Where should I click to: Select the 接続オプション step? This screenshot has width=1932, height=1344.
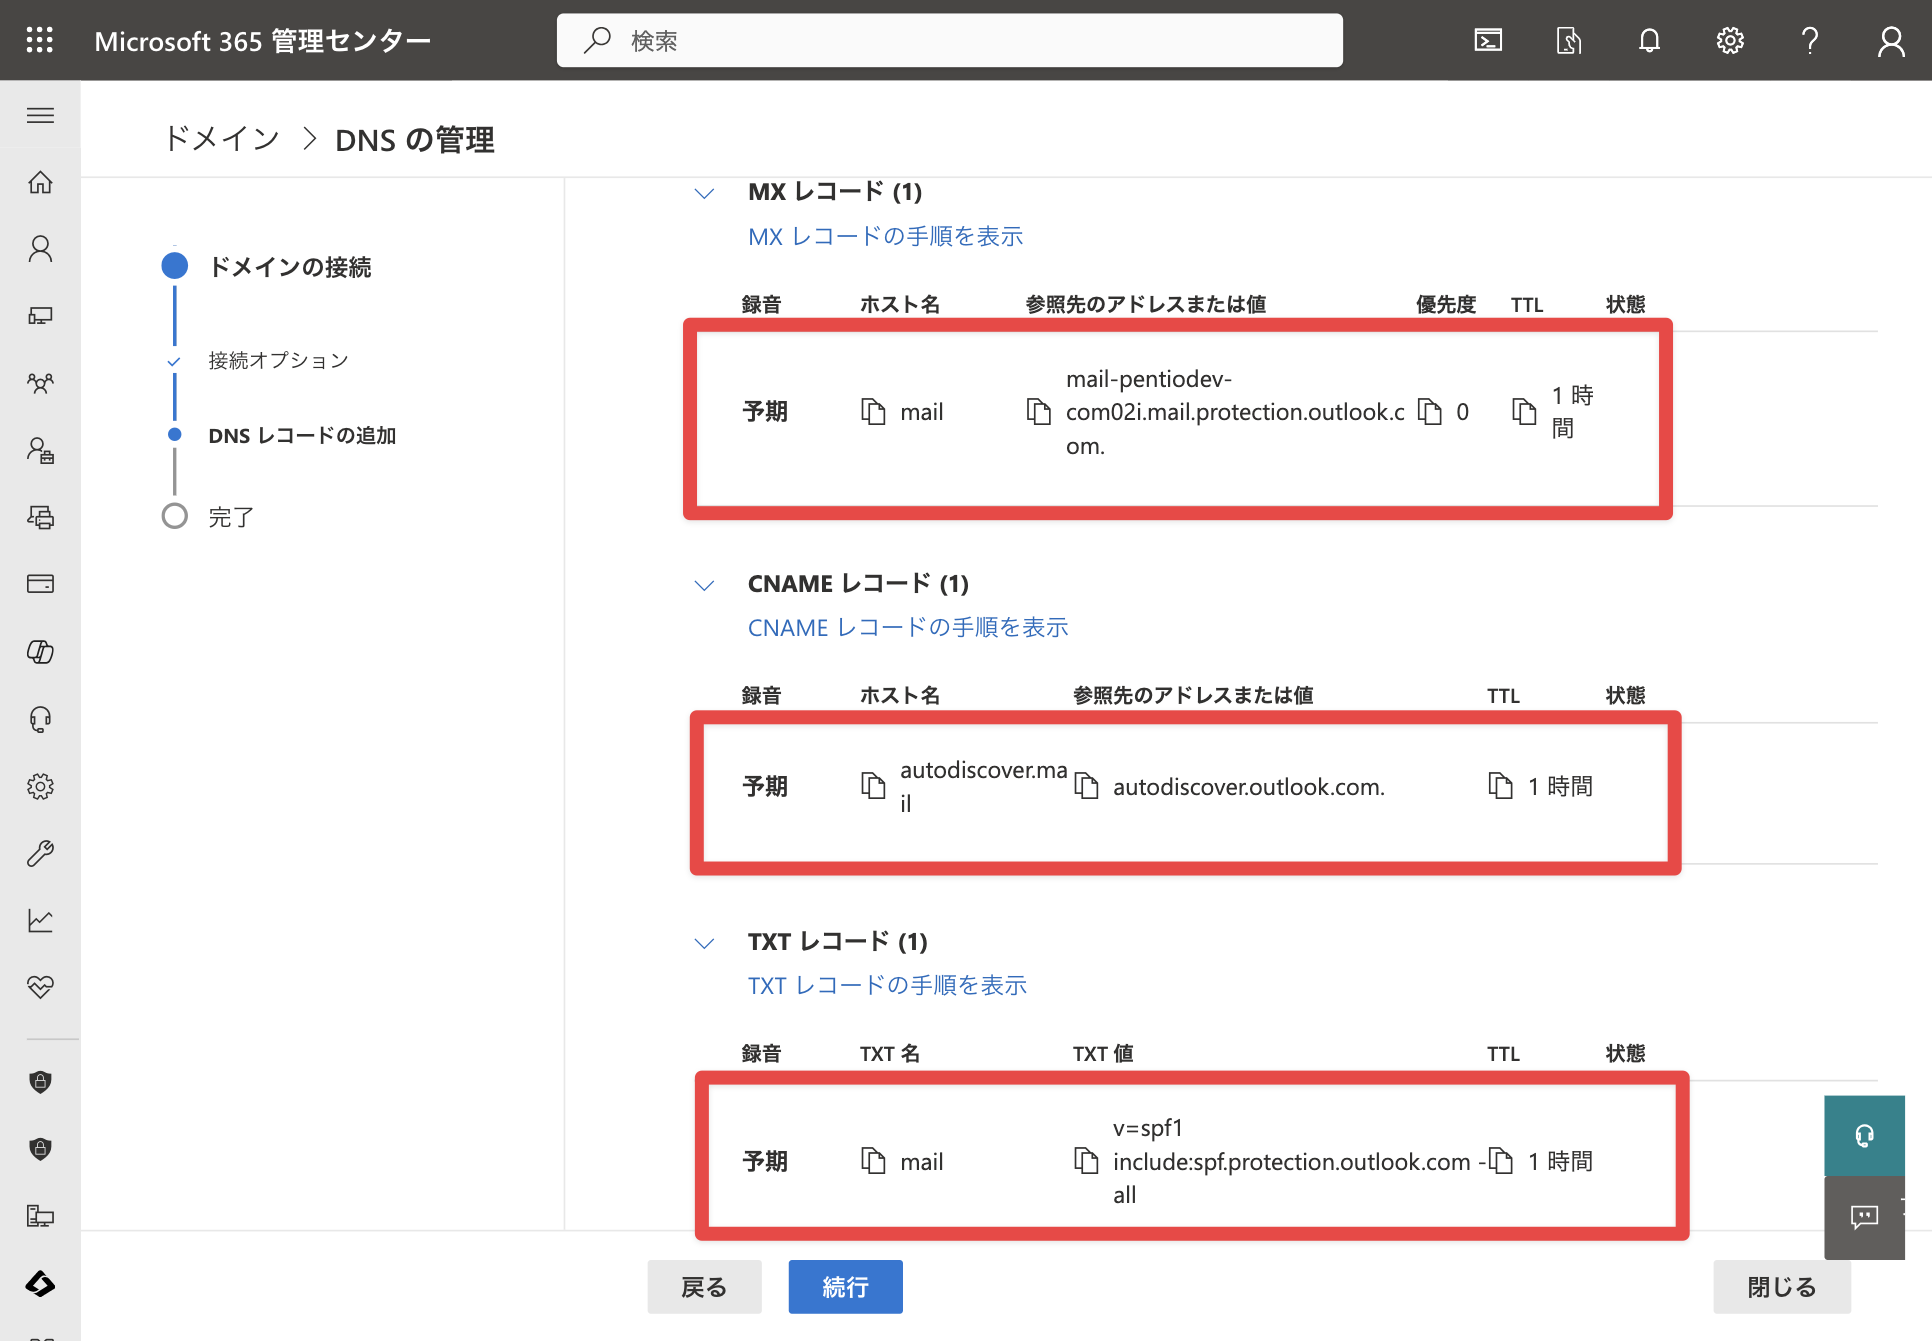pyautogui.click(x=278, y=361)
